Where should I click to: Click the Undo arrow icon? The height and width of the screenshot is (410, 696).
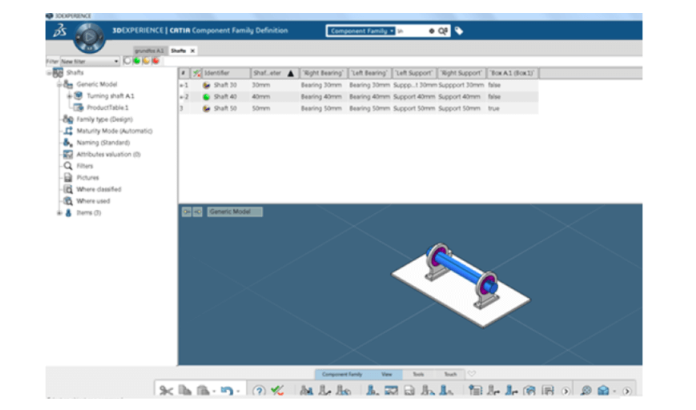(227, 390)
